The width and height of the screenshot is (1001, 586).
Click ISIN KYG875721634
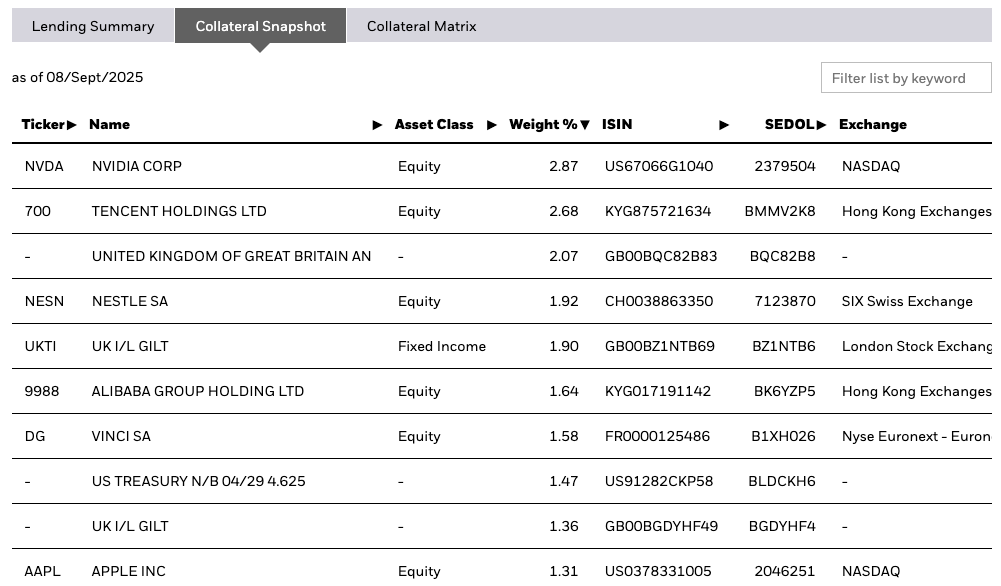pyautogui.click(x=658, y=211)
